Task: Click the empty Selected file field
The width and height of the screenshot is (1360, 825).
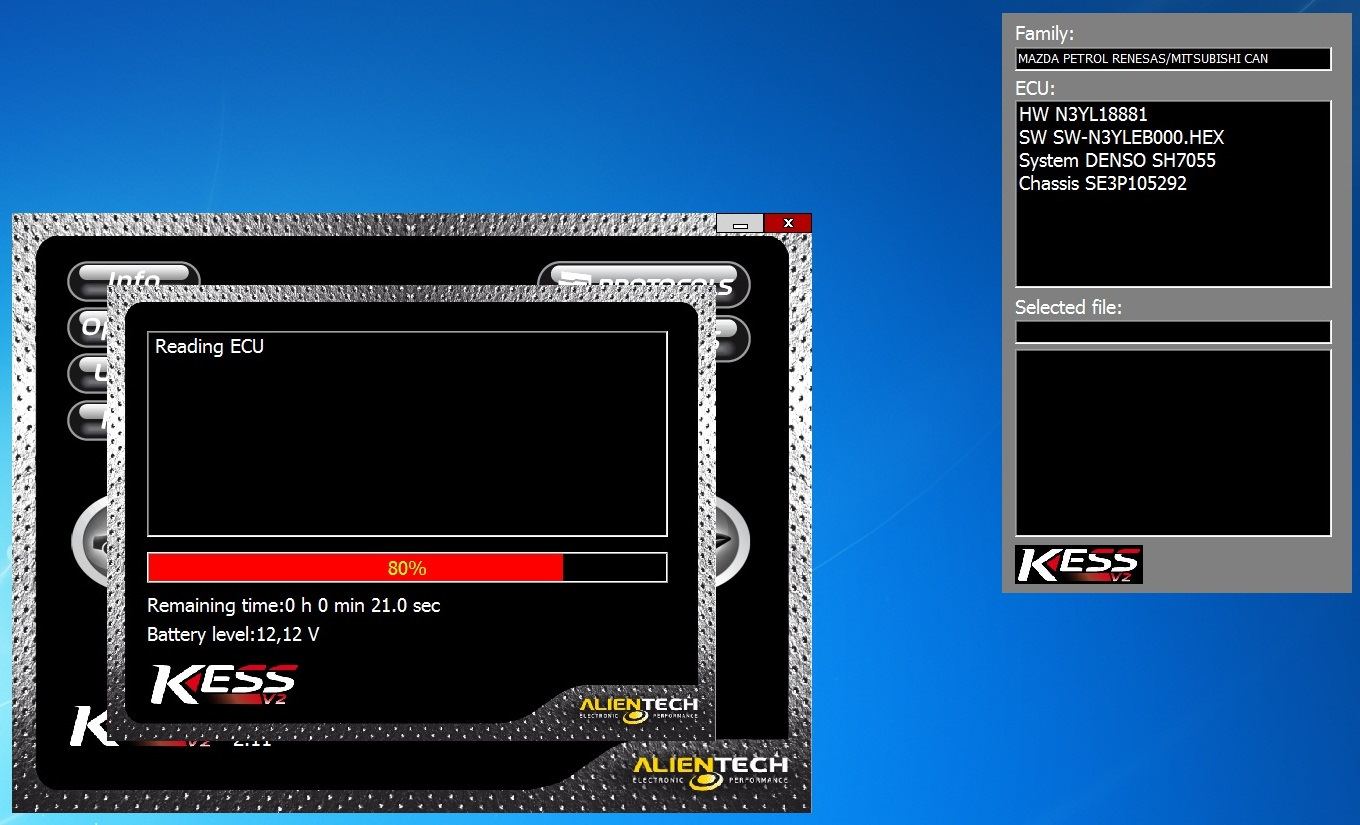Action: (1173, 332)
